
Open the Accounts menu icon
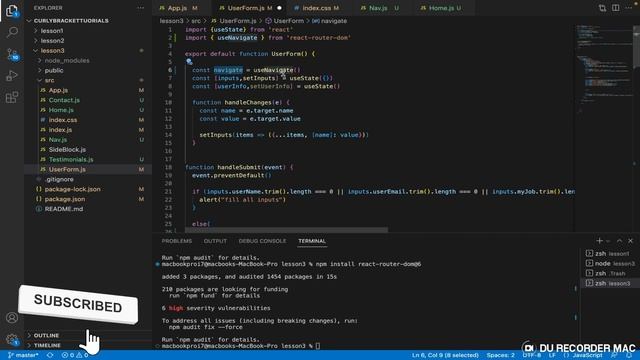(12, 317)
